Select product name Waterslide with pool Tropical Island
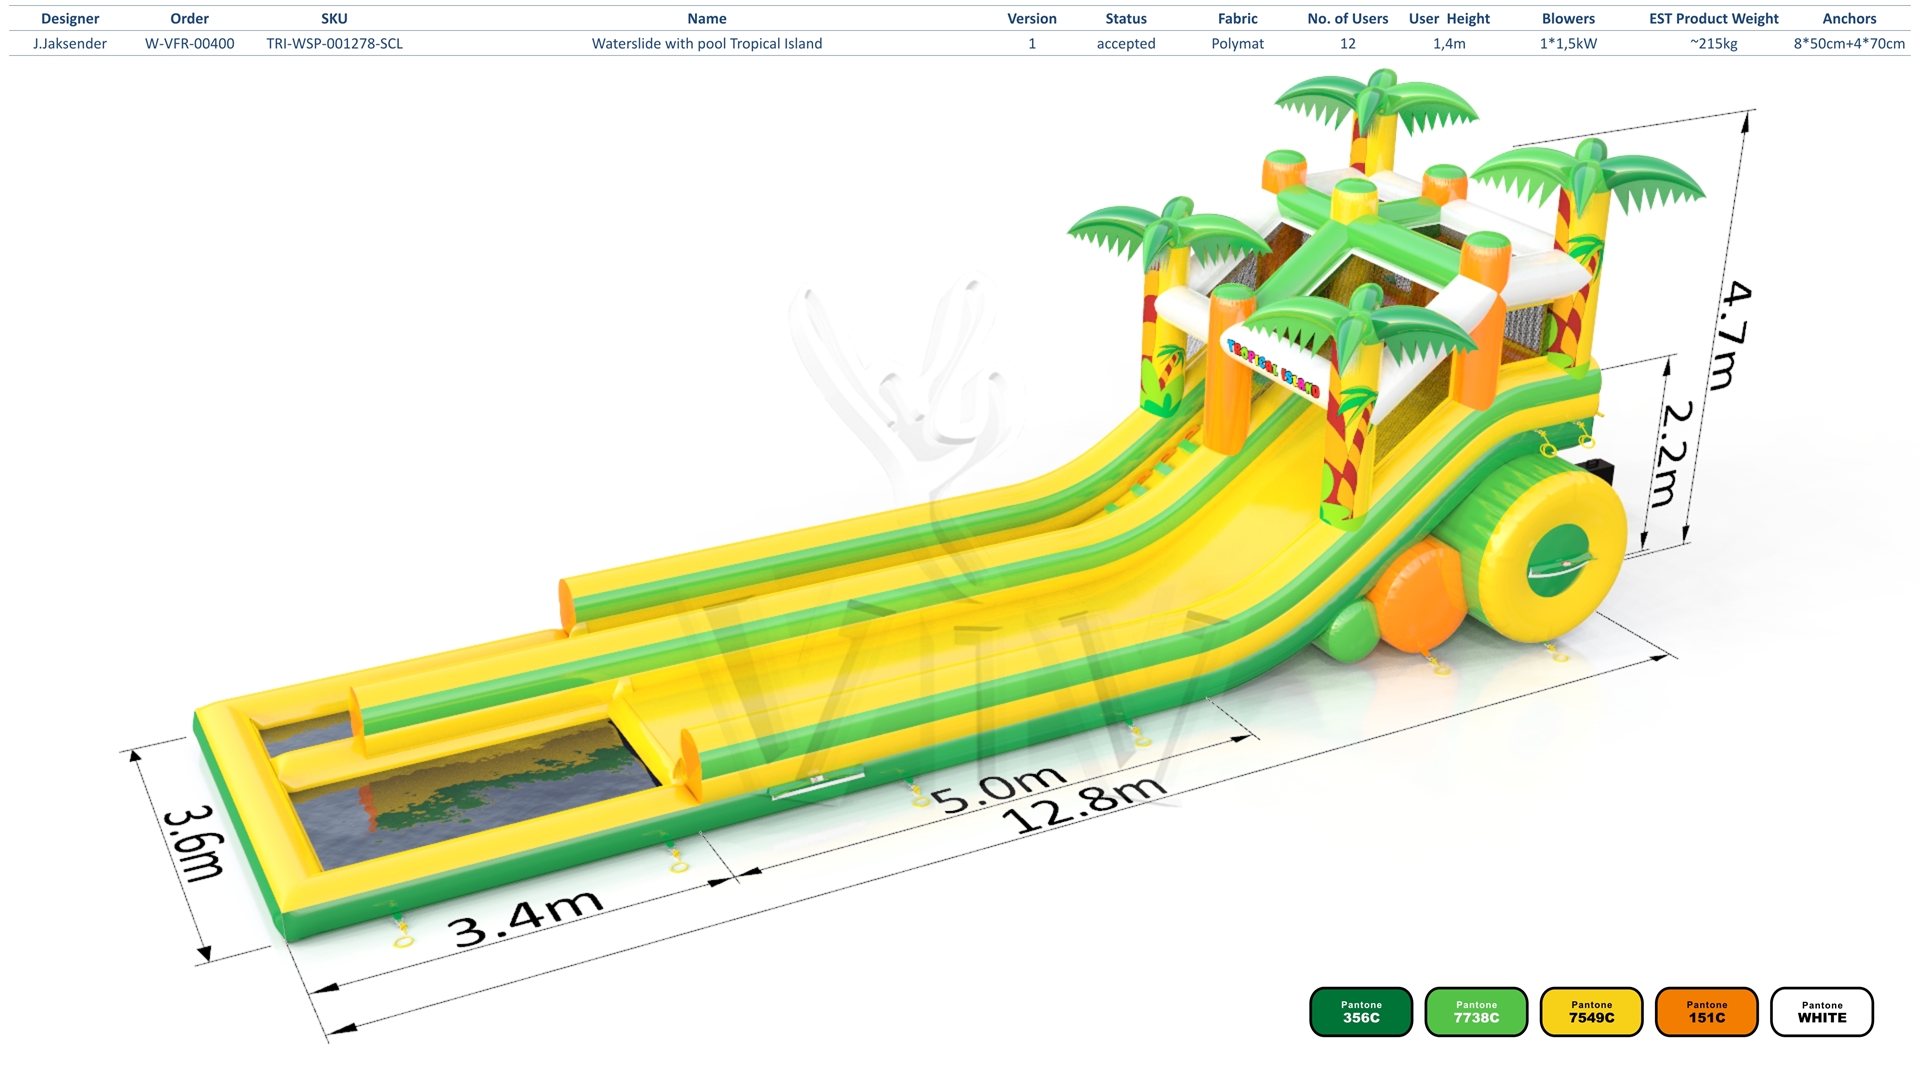The image size is (1920, 1080). pos(707,43)
